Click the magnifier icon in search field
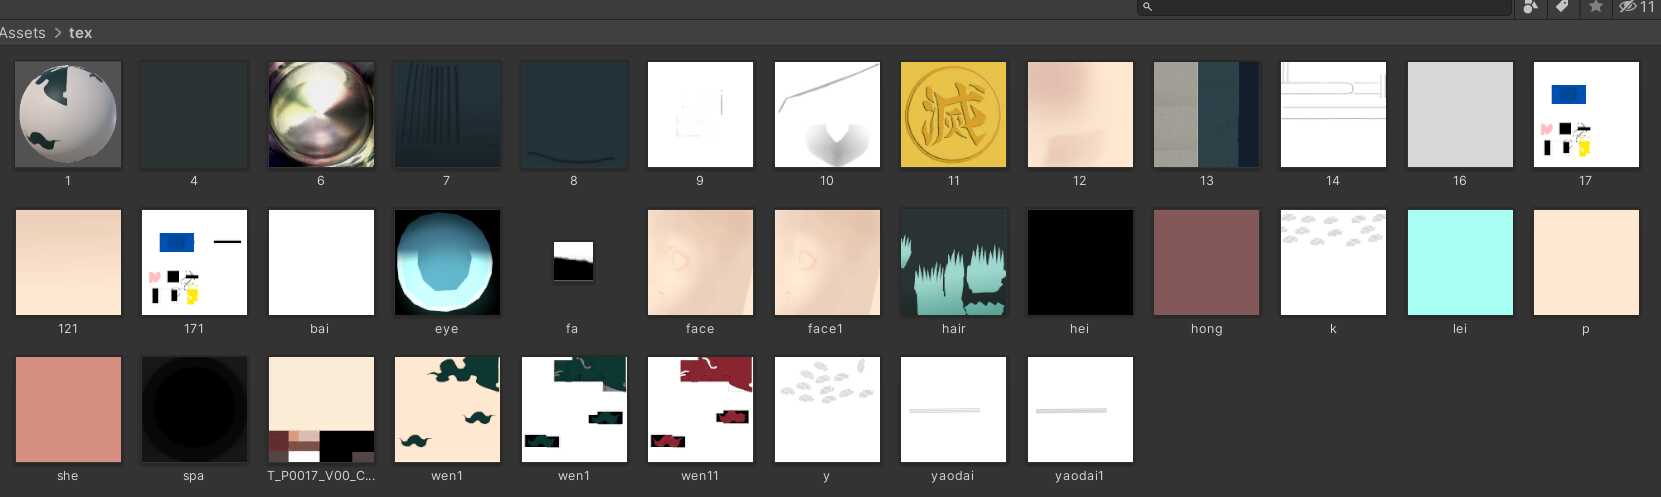Screen dimensions: 1661x497 pyautogui.click(x=1148, y=7)
